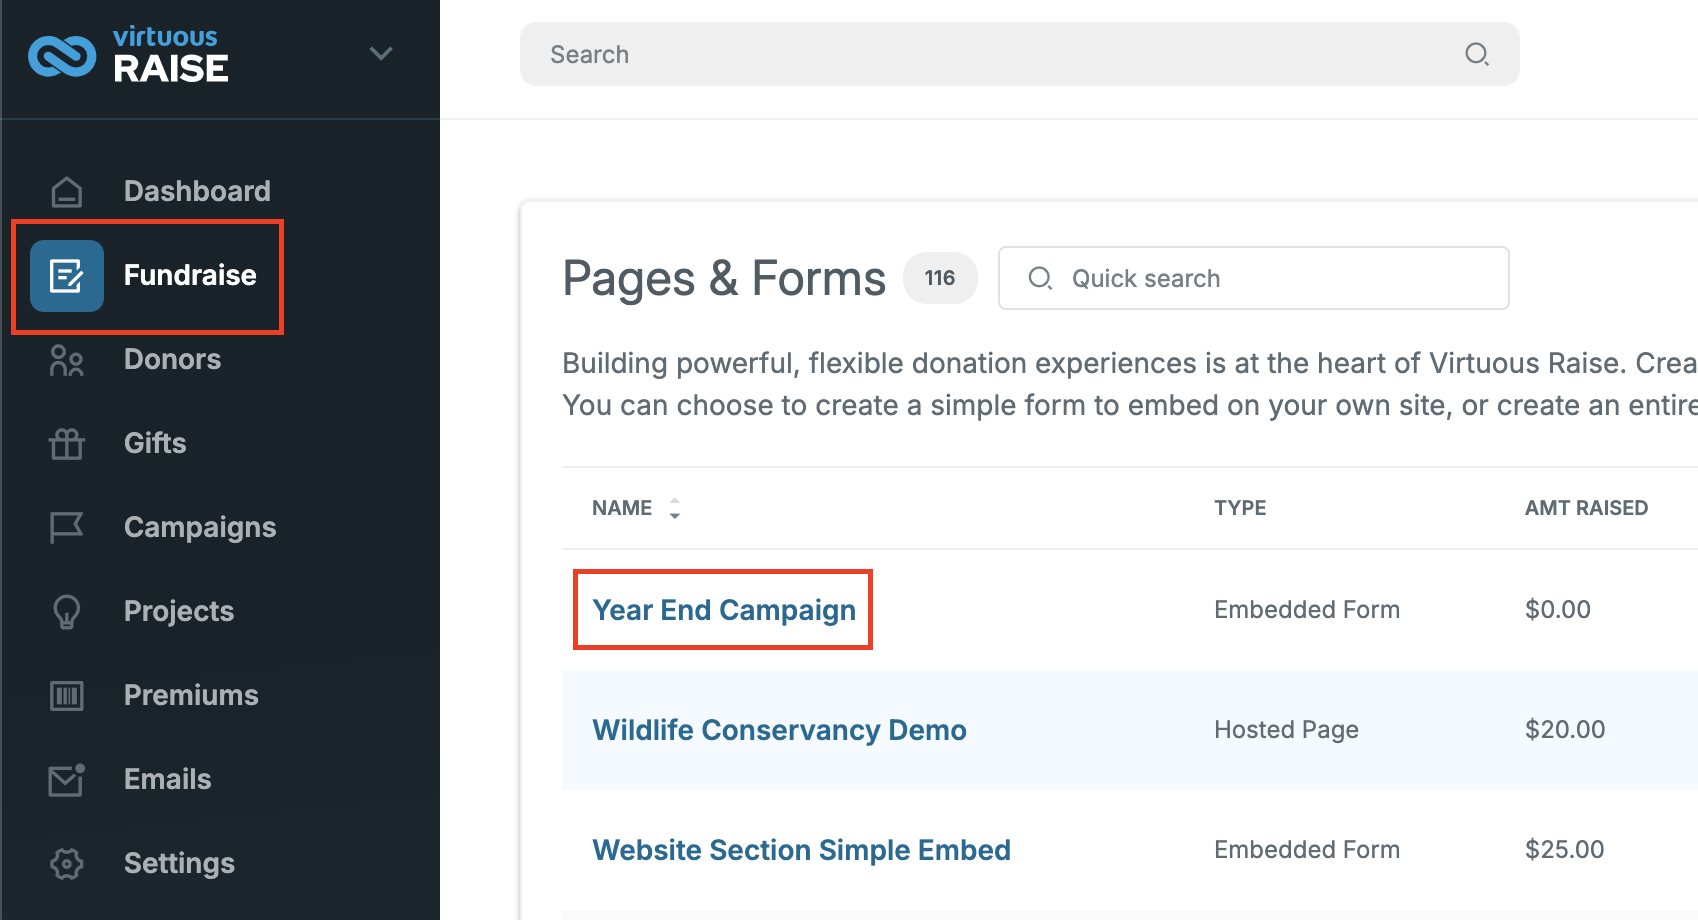Expand the Virtuous Raise product switcher chevron
This screenshot has width=1698, height=920.
(381, 53)
